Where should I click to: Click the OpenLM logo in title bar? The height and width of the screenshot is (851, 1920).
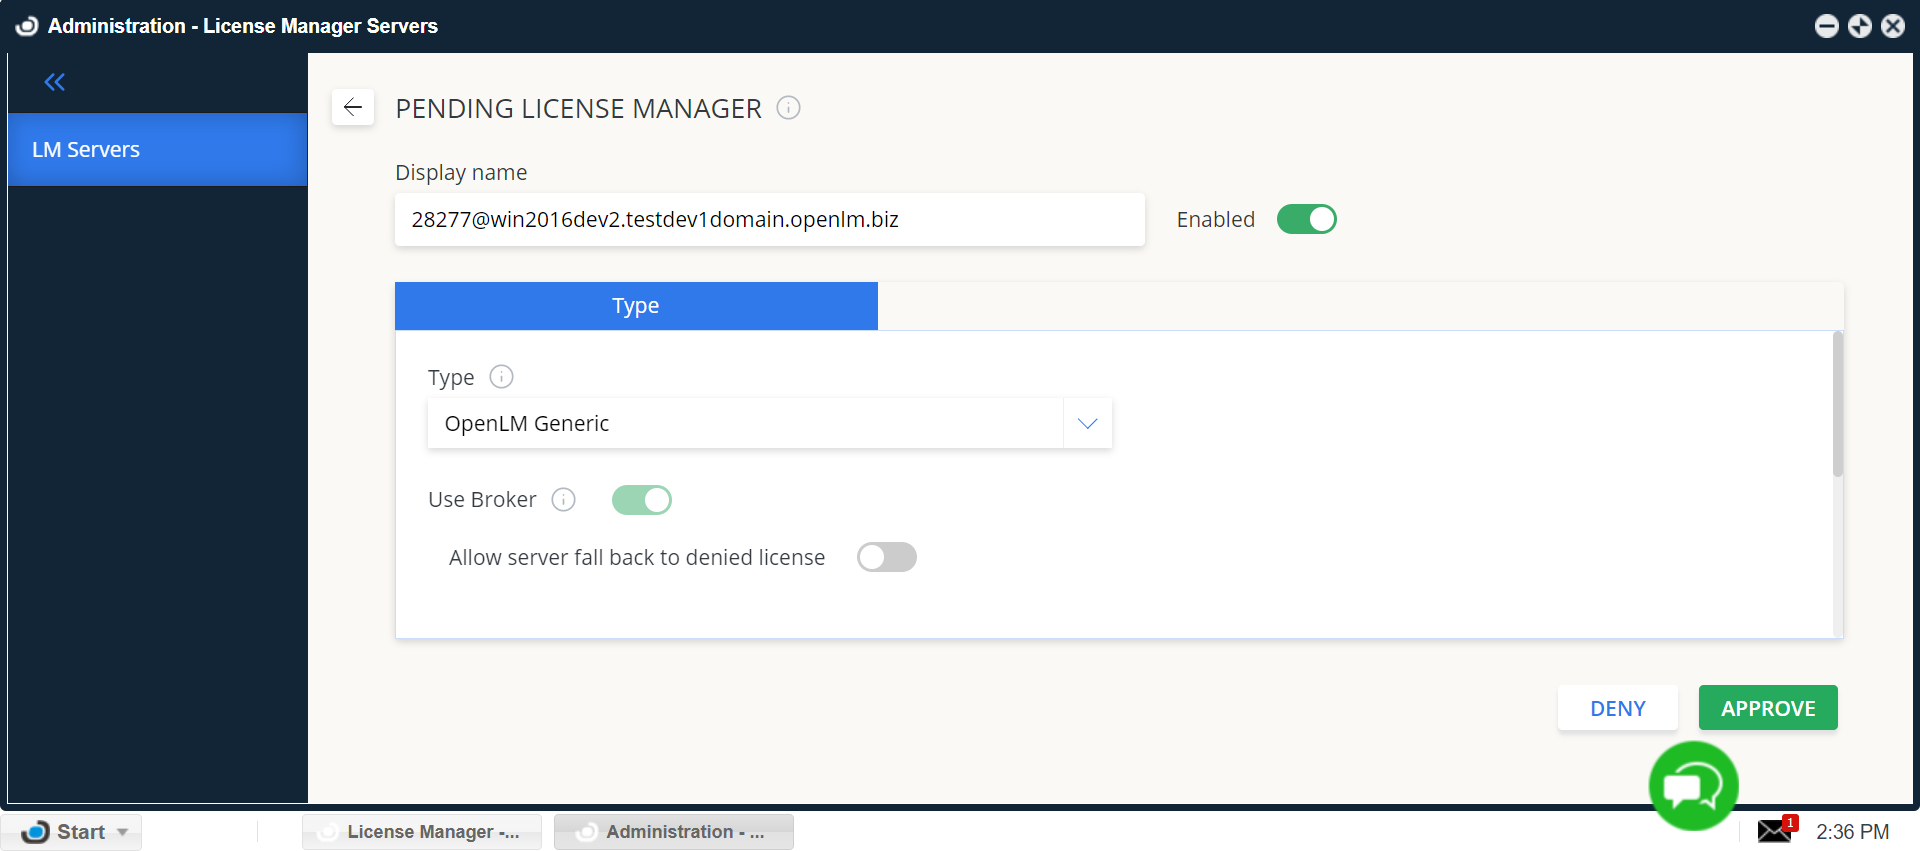(x=27, y=26)
